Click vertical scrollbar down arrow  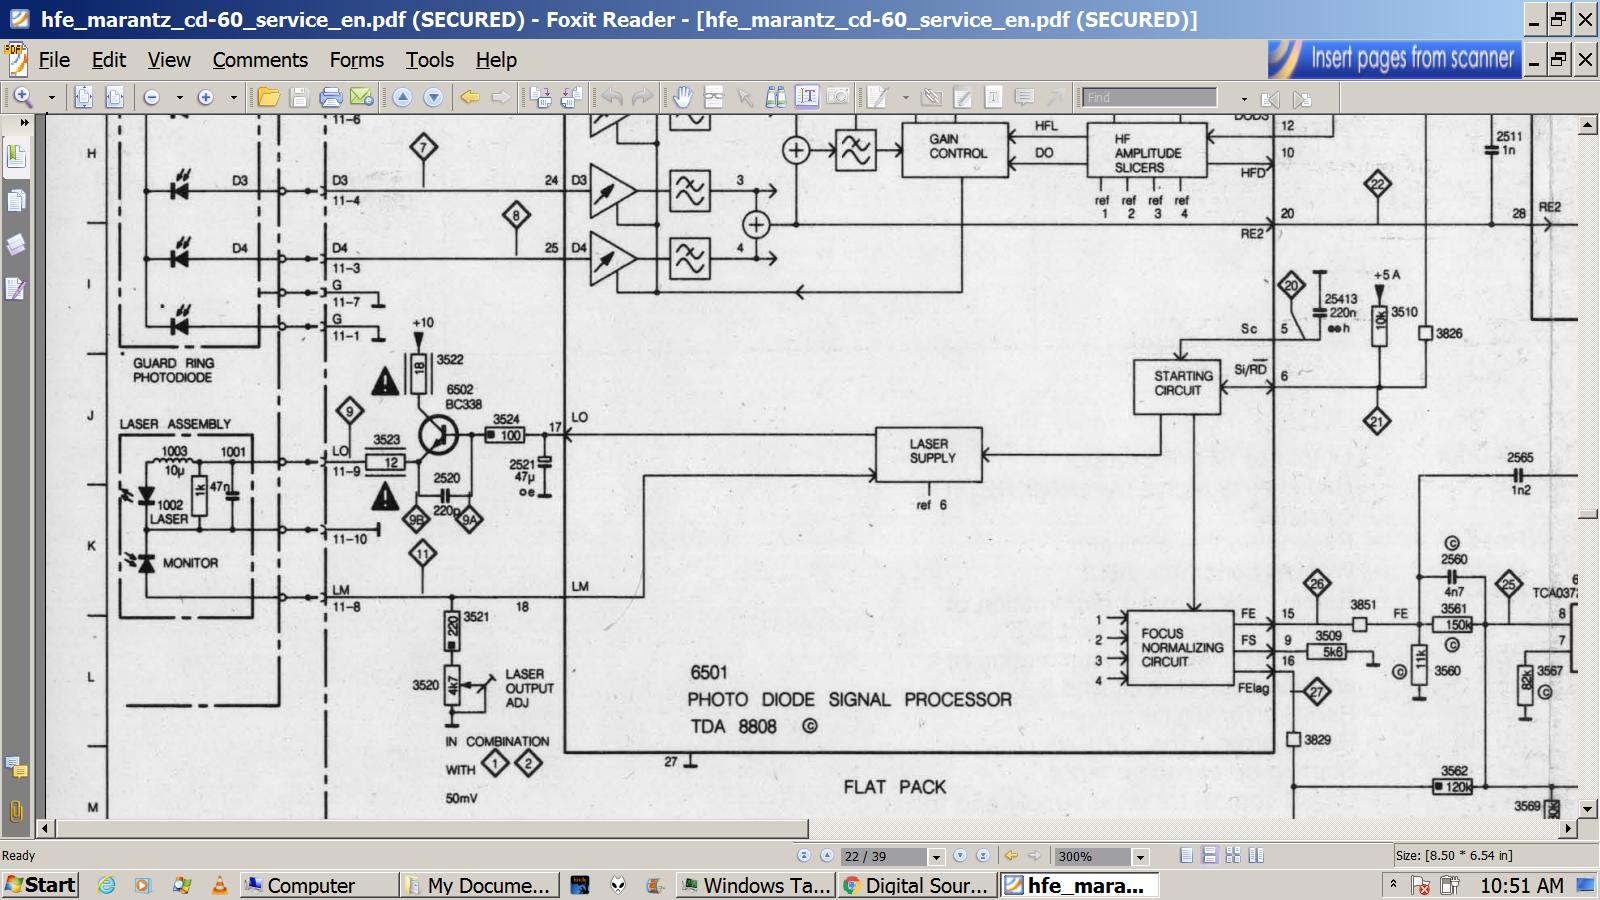(1588, 809)
